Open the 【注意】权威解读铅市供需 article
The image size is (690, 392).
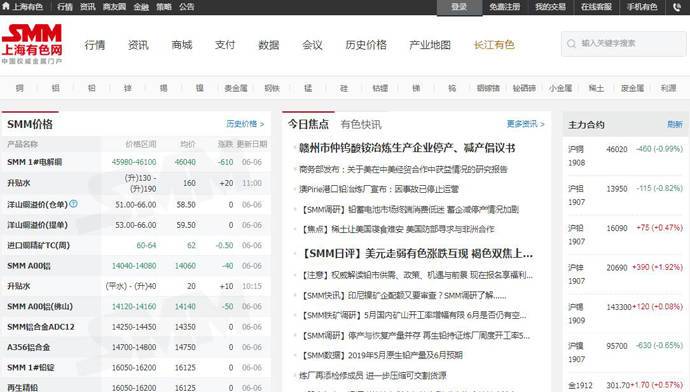[417, 275]
